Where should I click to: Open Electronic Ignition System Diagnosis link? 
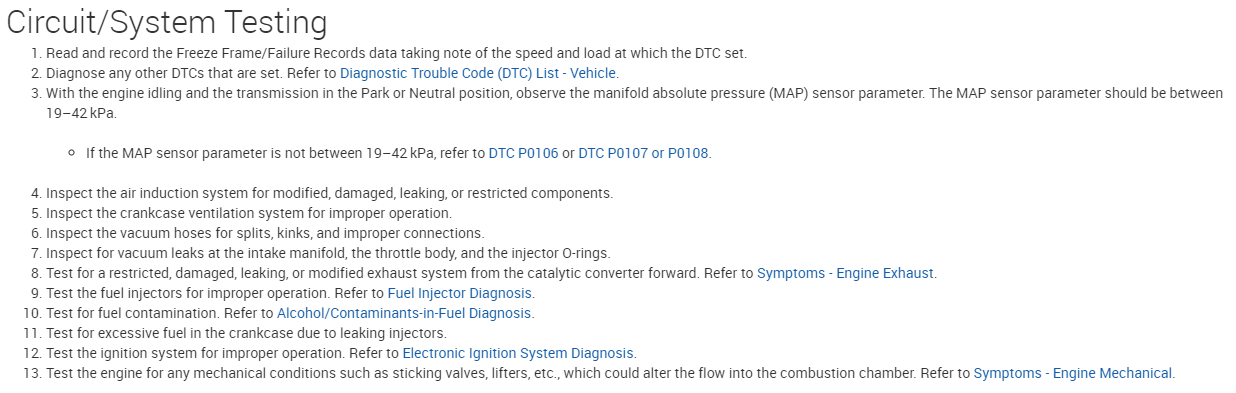point(518,353)
